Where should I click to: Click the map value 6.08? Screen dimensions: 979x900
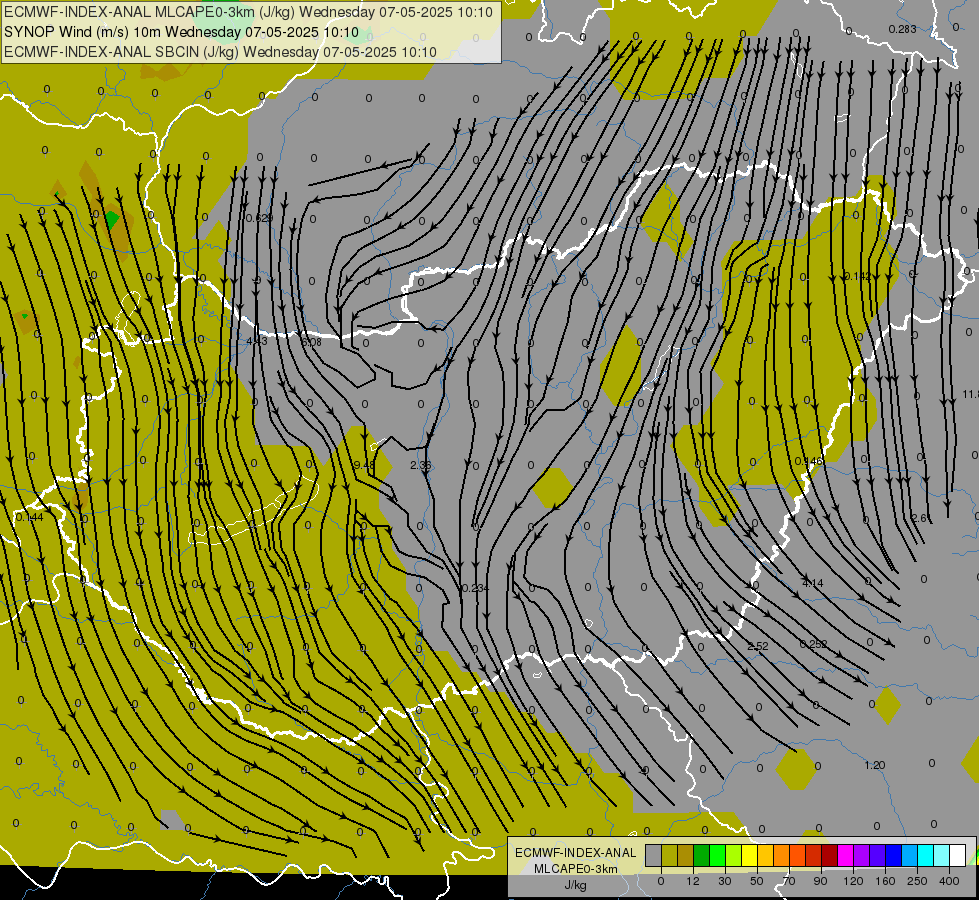[311, 342]
